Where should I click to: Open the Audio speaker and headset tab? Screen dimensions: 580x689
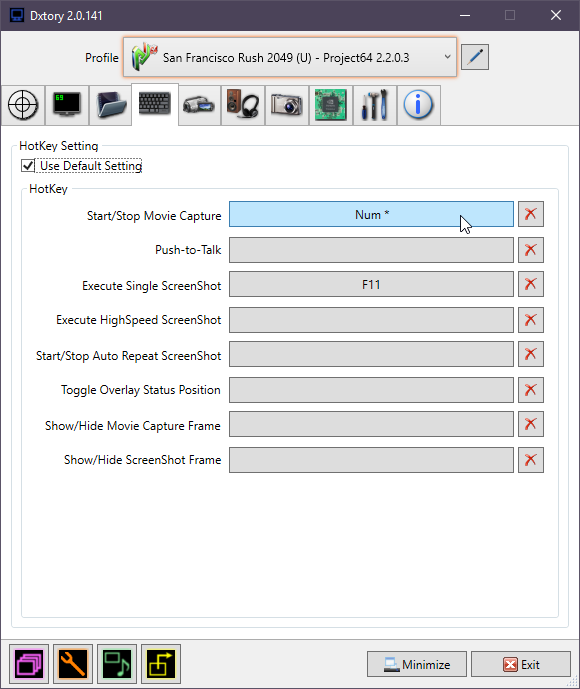pyautogui.click(x=243, y=105)
